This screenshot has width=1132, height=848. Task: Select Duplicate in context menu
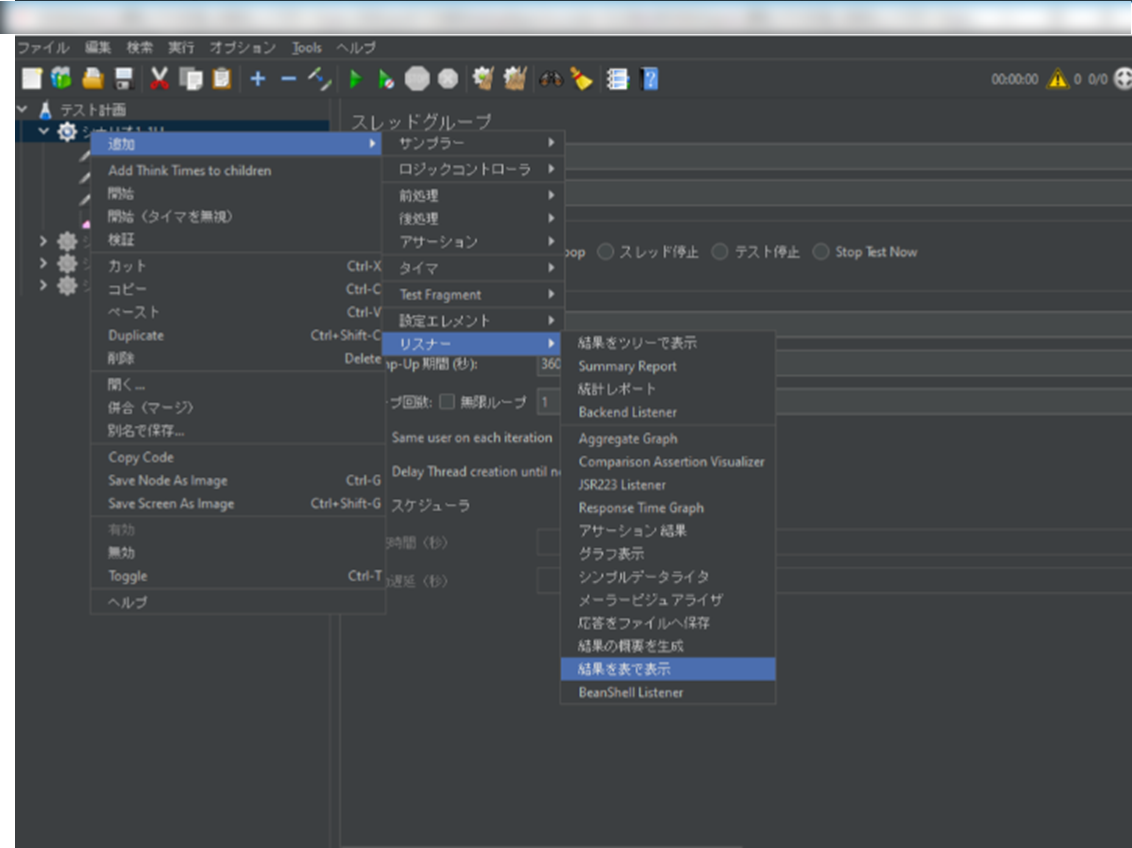(238, 335)
